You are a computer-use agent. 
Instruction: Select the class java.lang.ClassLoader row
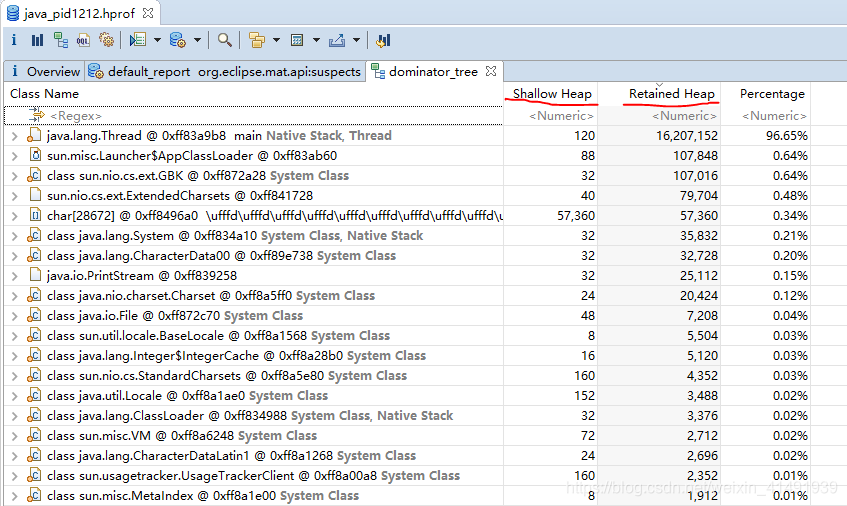click(x=408, y=415)
